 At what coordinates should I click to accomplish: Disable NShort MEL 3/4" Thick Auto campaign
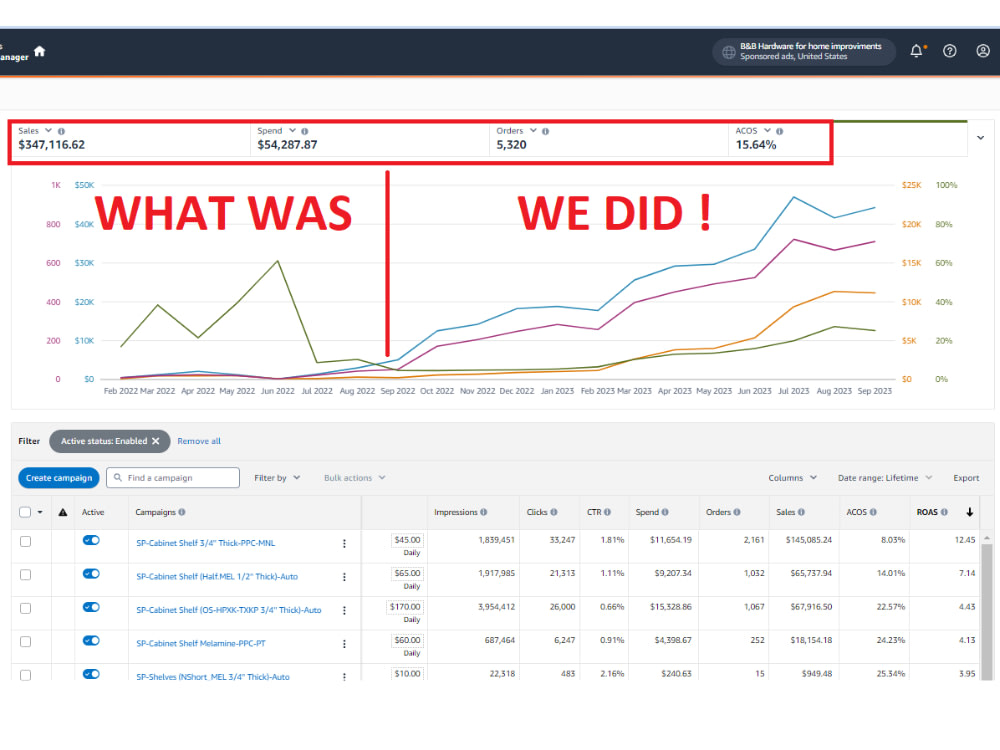[x=91, y=674]
